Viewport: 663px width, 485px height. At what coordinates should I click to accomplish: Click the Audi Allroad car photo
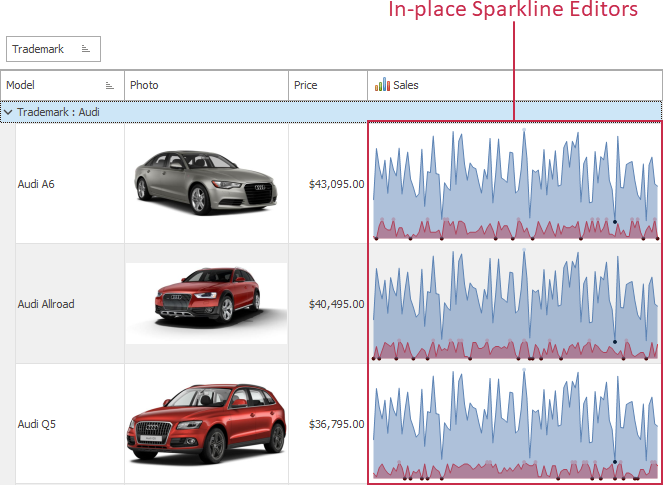click(206, 304)
